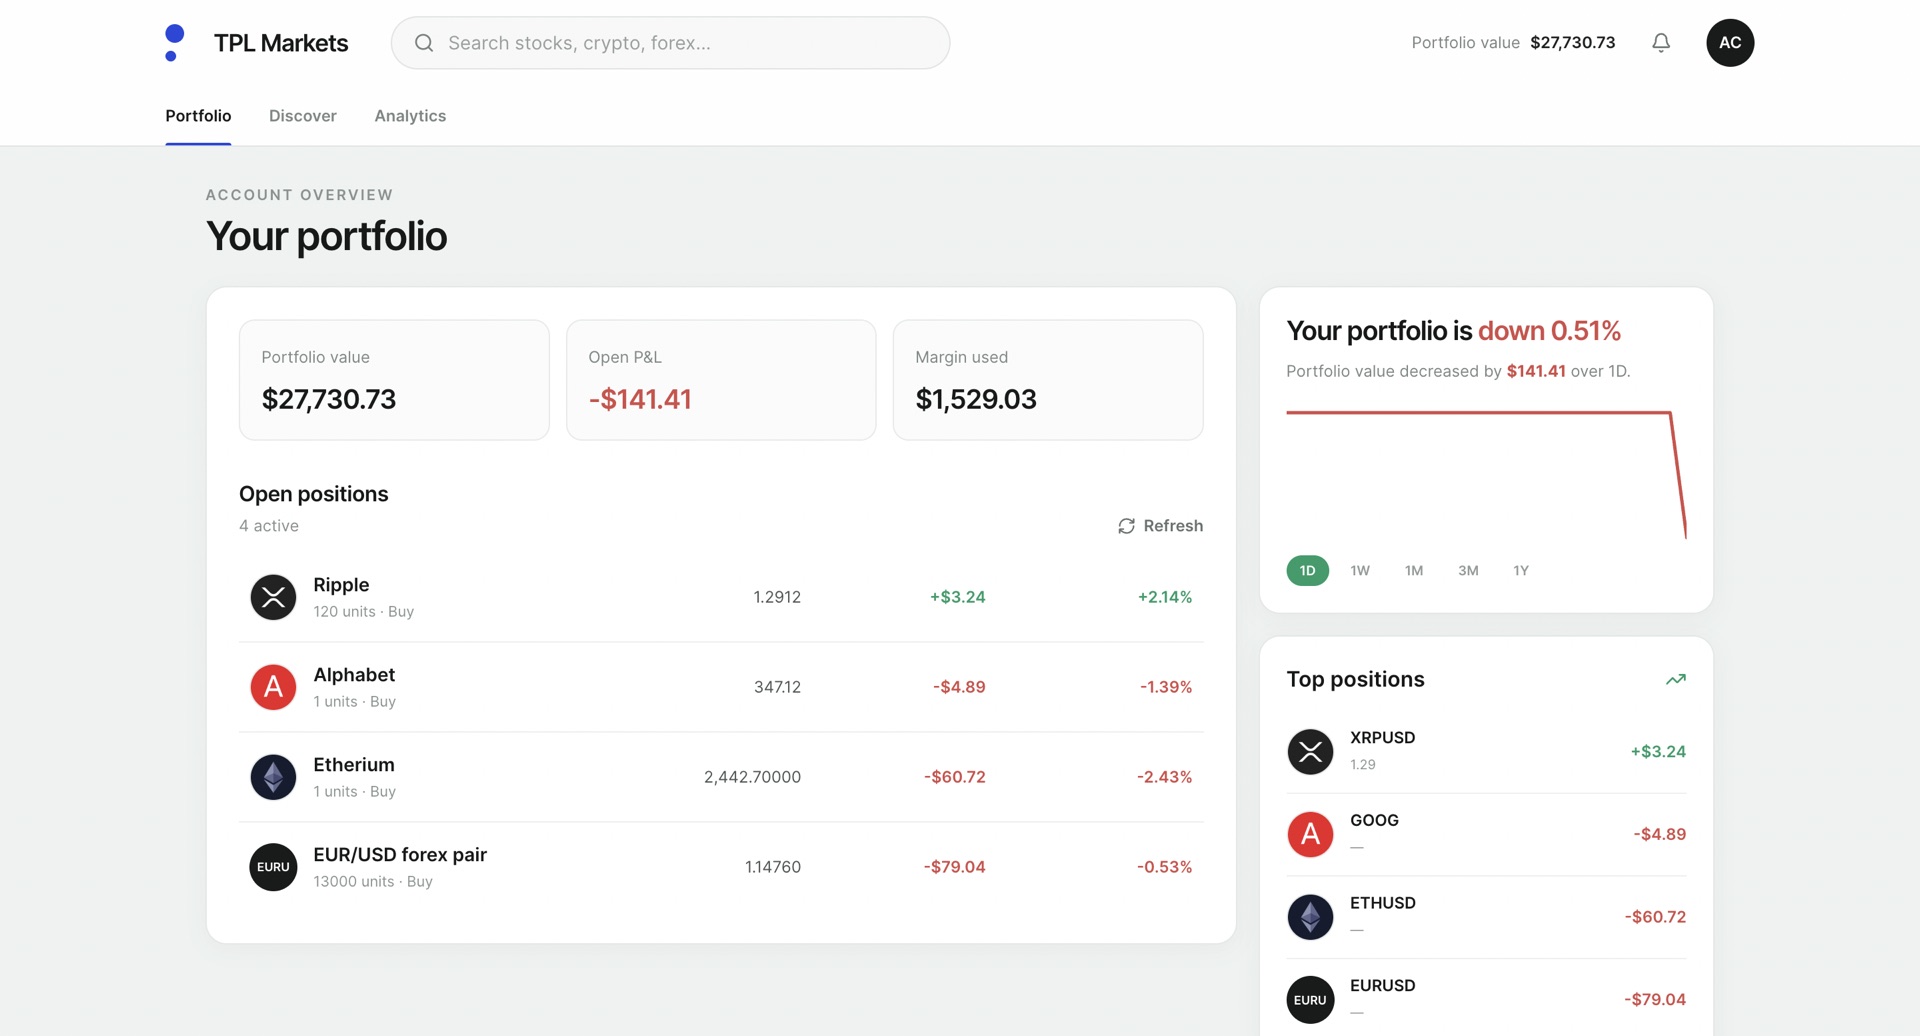Screen dimensions: 1920x1036
Task: Click Alphabet loss -$4.89 in Open positions
Action: pos(959,687)
